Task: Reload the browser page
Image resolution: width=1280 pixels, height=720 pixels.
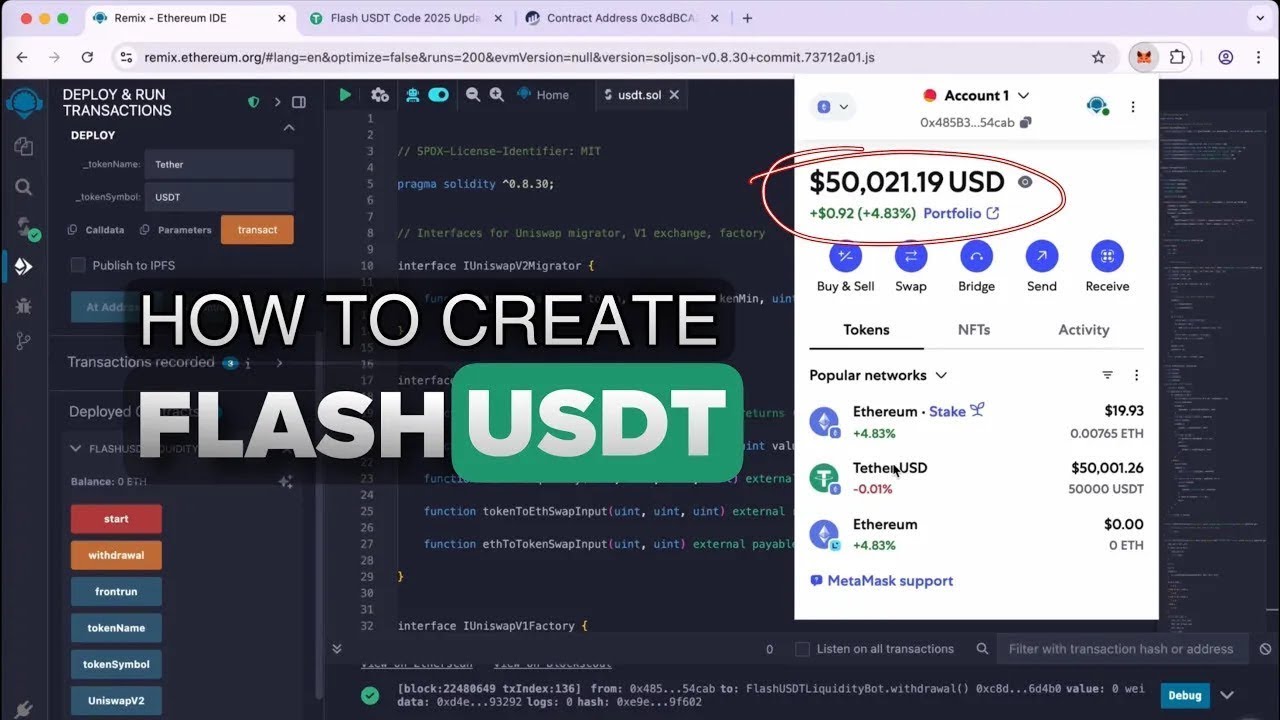Action: (87, 57)
